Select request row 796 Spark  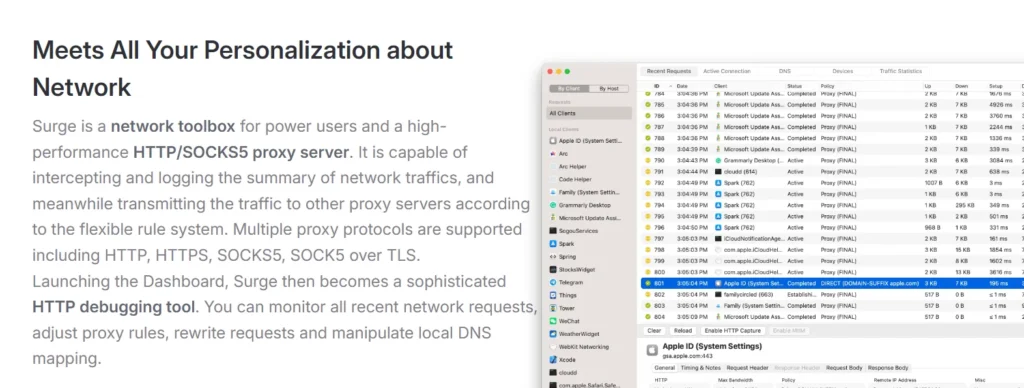point(832,227)
